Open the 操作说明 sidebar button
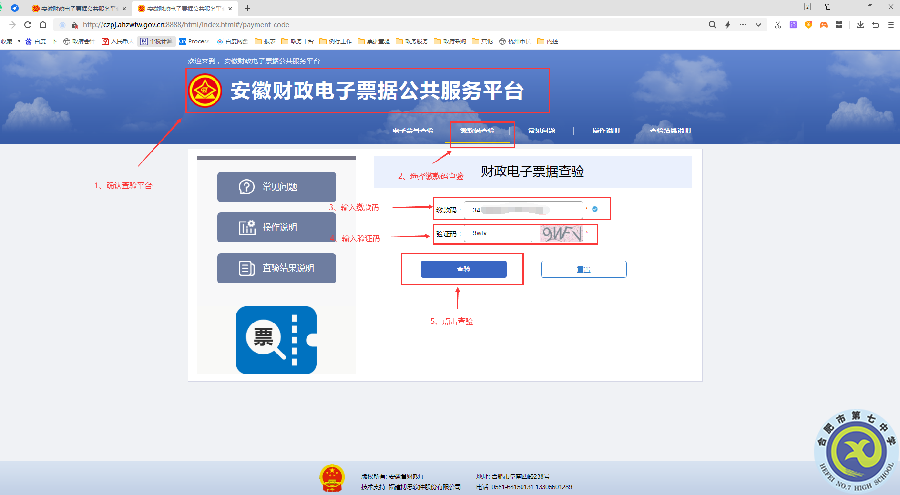The height and width of the screenshot is (495, 900). (276, 227)
